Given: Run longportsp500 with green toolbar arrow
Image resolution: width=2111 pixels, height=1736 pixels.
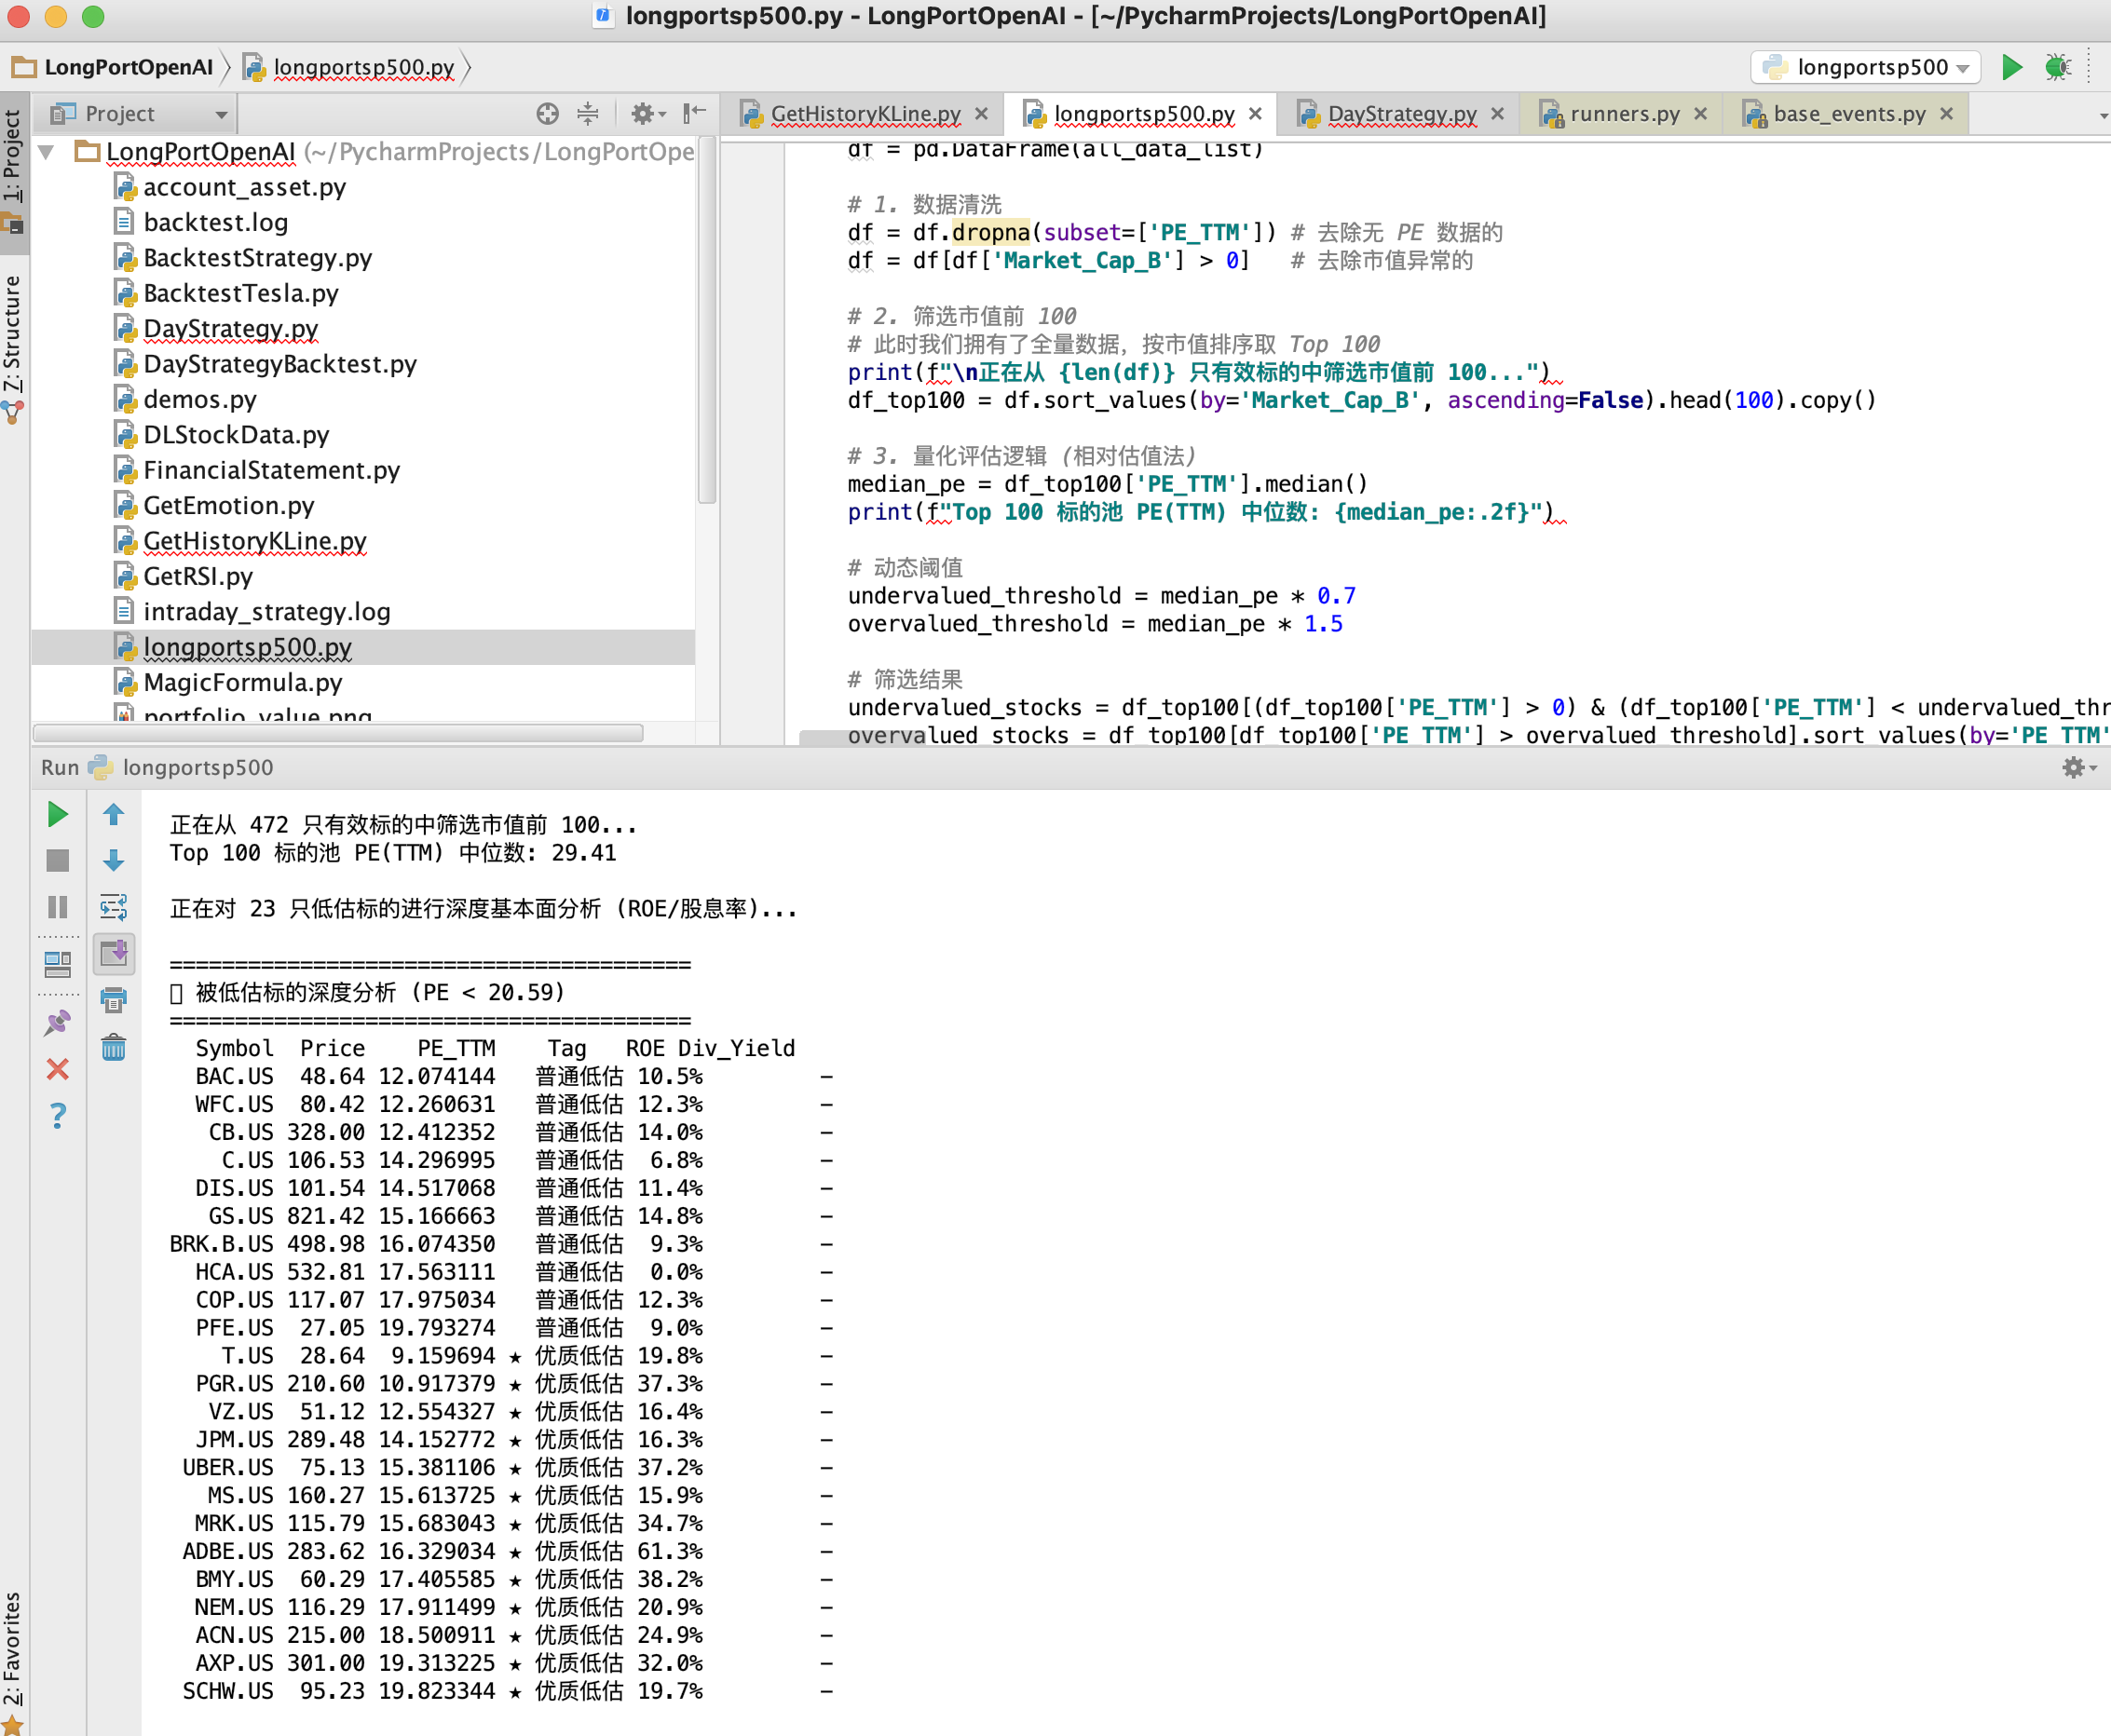Looking at the screenshot, I should (2012, 67).
